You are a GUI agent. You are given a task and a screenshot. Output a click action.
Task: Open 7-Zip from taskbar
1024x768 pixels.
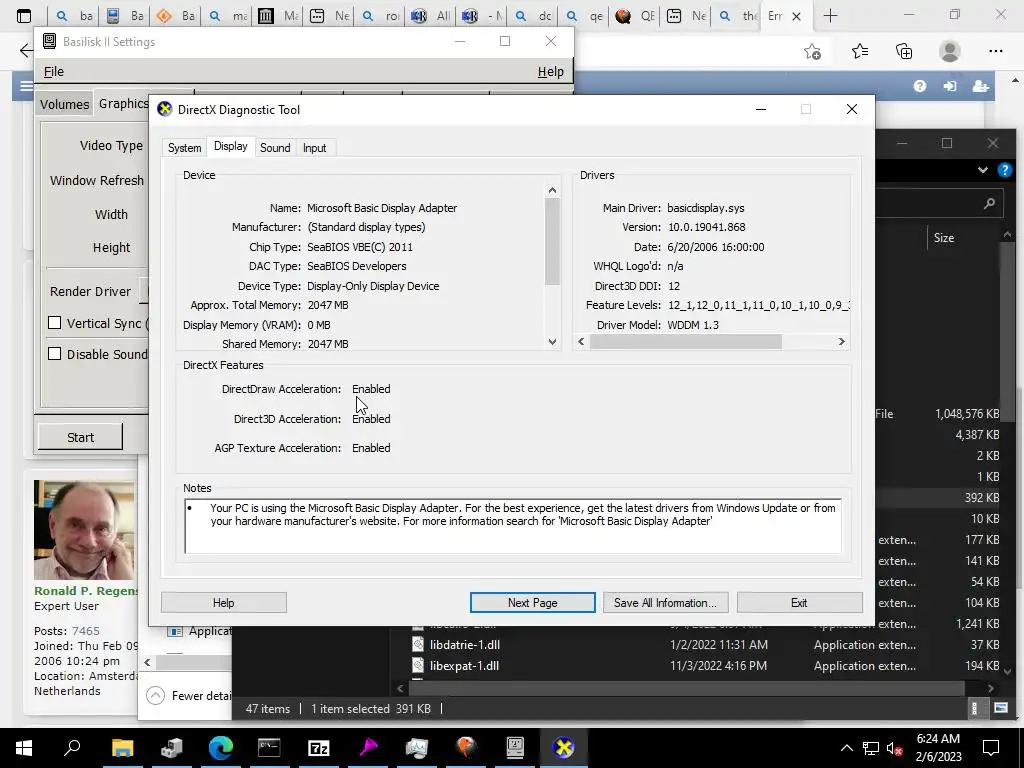point(319,748)
